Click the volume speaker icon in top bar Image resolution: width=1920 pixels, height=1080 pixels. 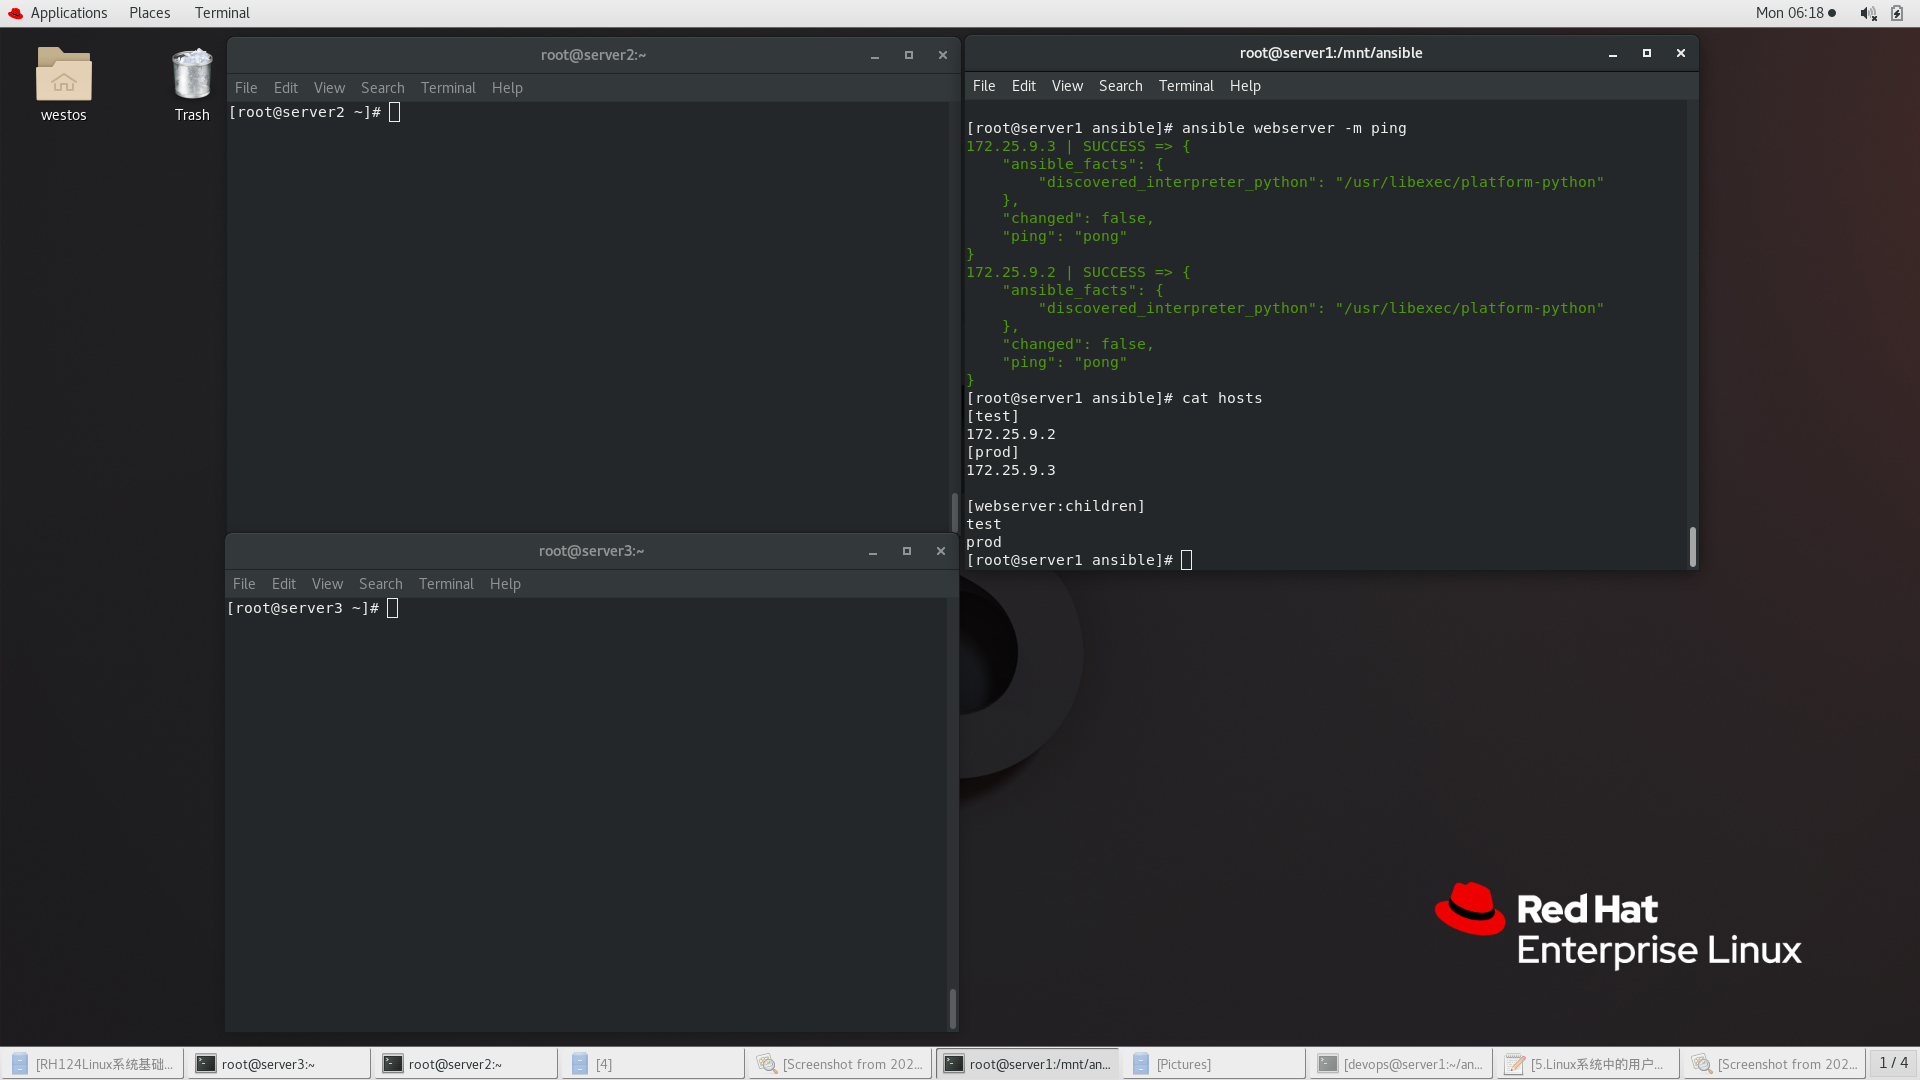click(1867, 13)
